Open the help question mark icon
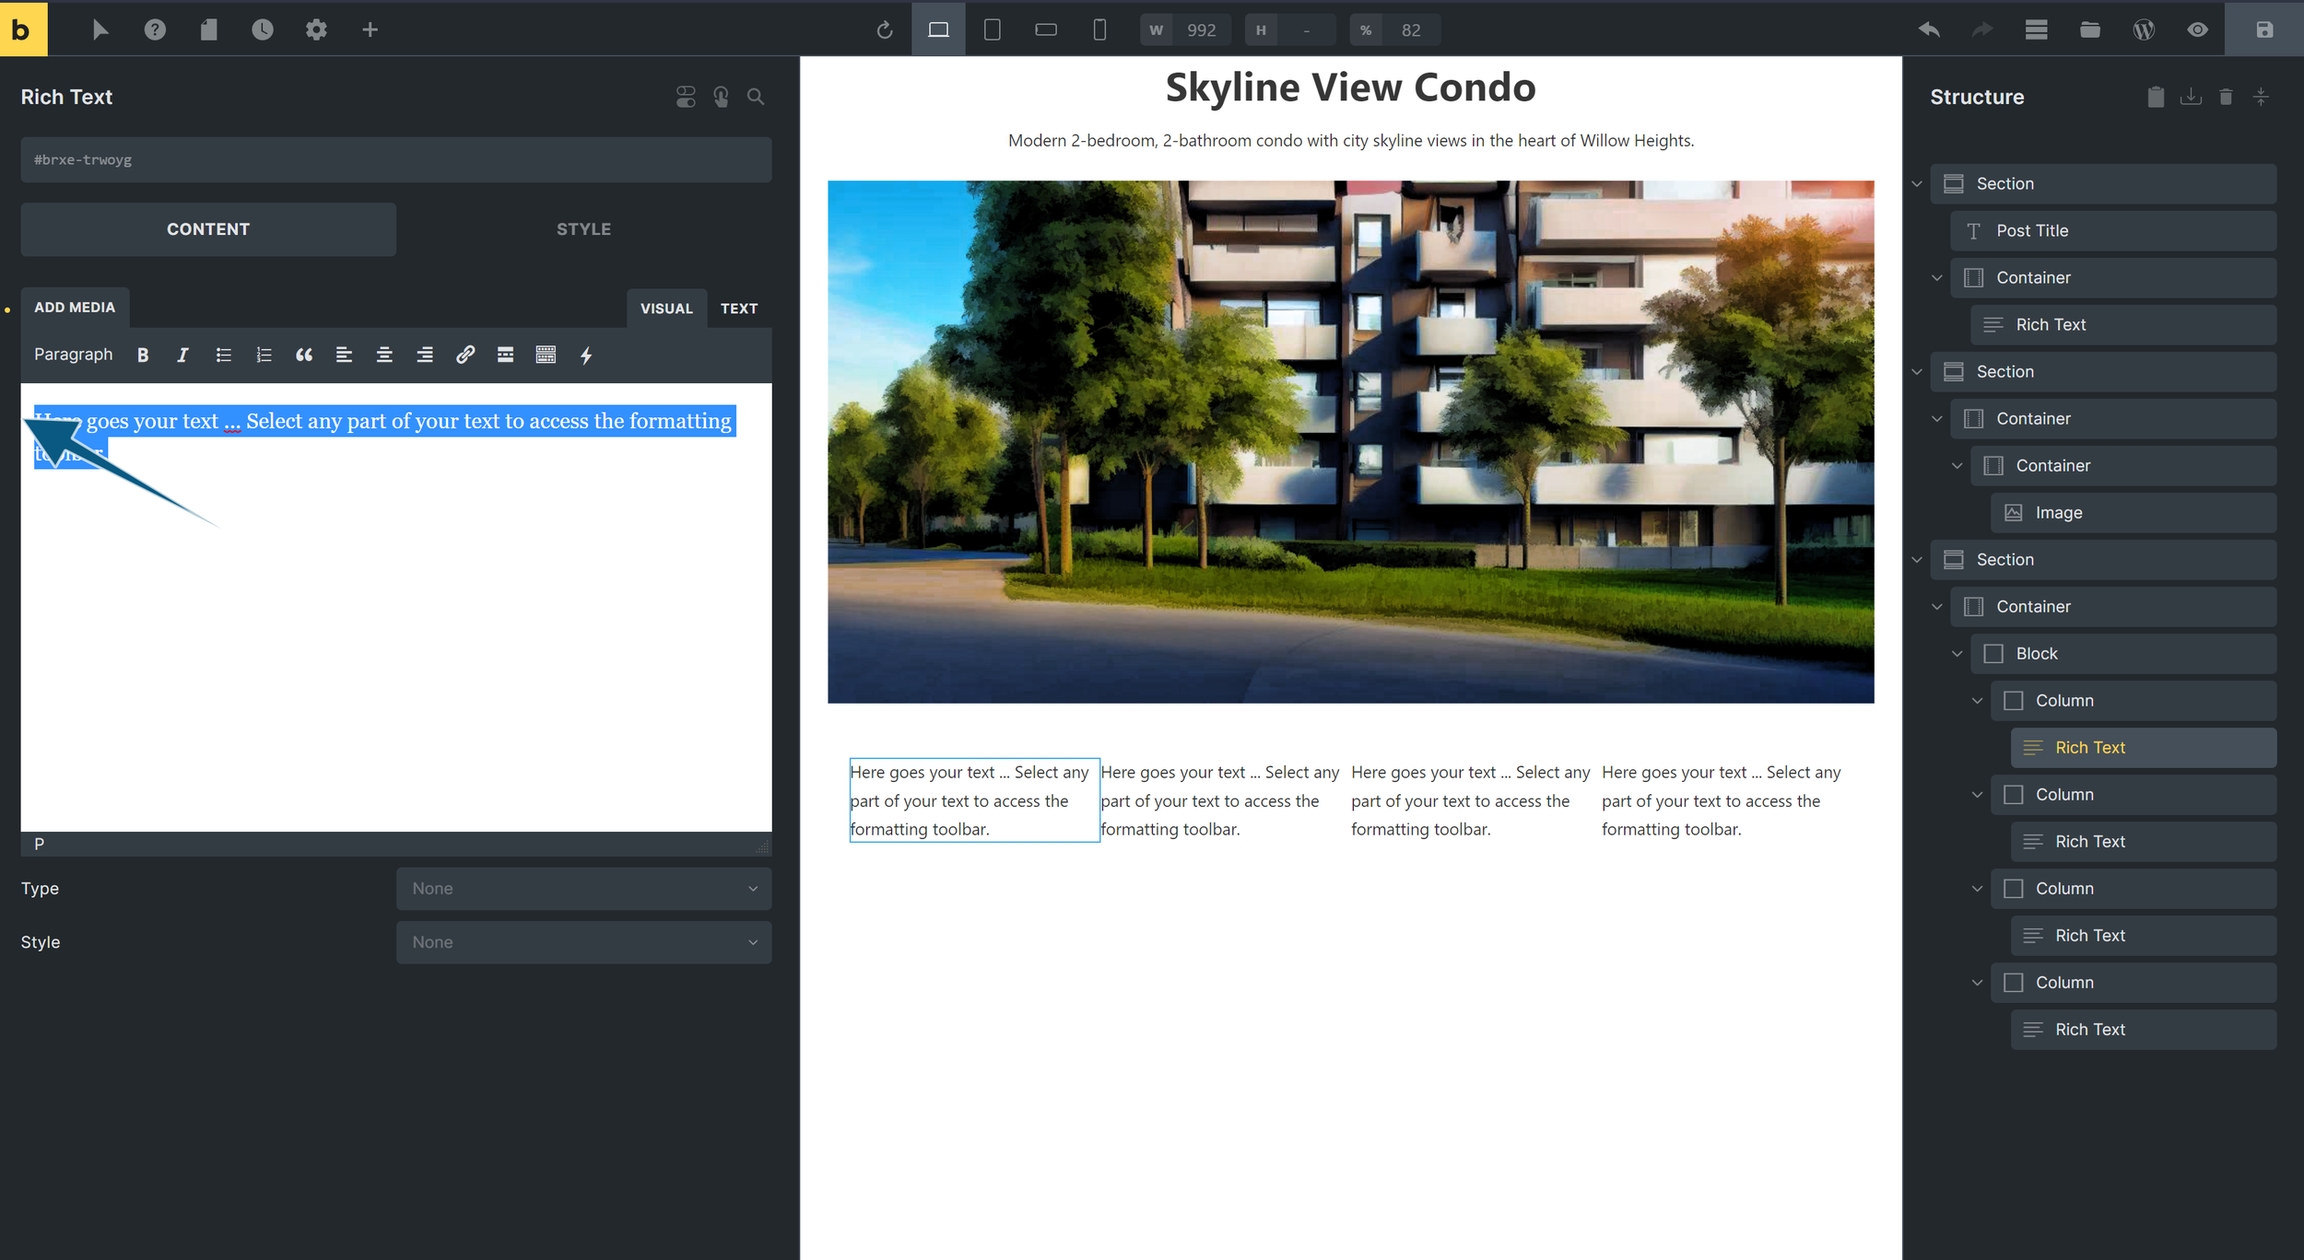 tap(155, 30)
